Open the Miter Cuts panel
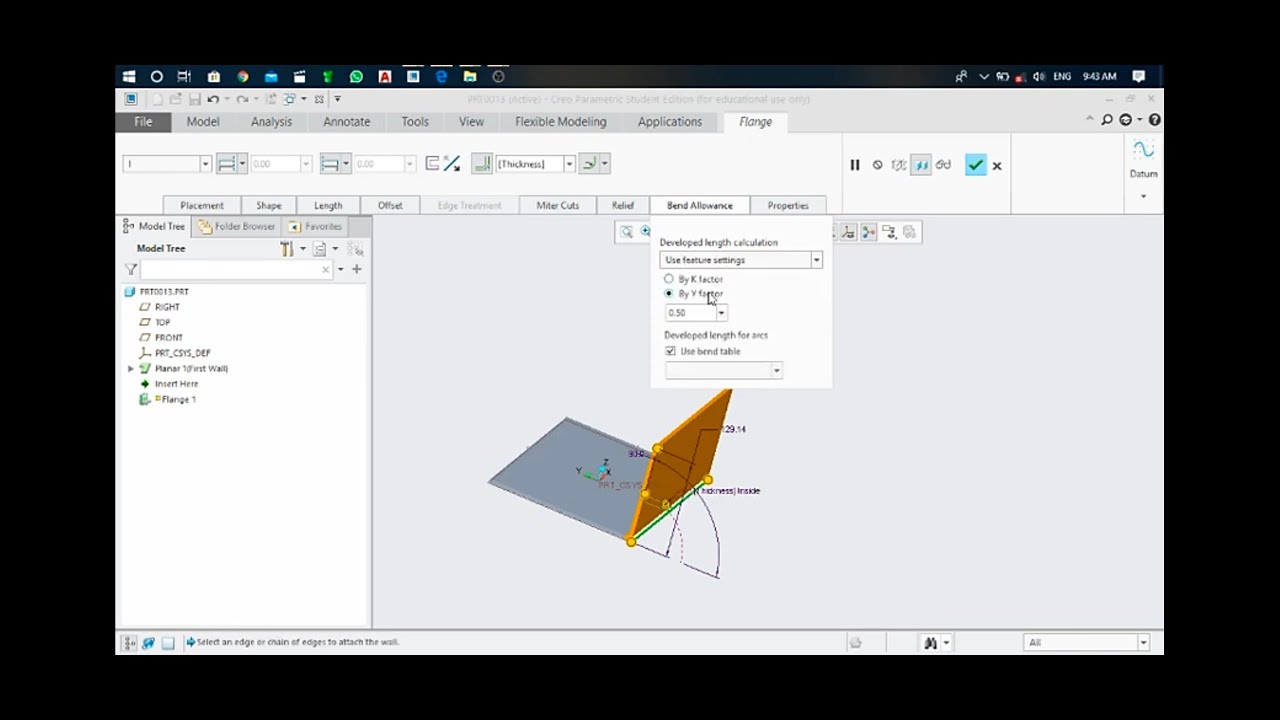 557,206
